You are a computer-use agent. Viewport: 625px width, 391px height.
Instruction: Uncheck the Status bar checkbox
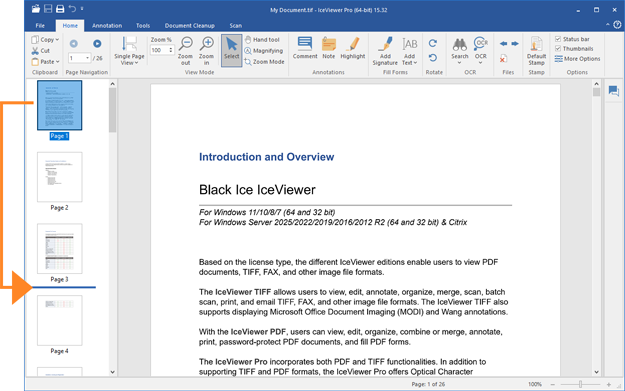pyautogui.click(x=558, y=39)
